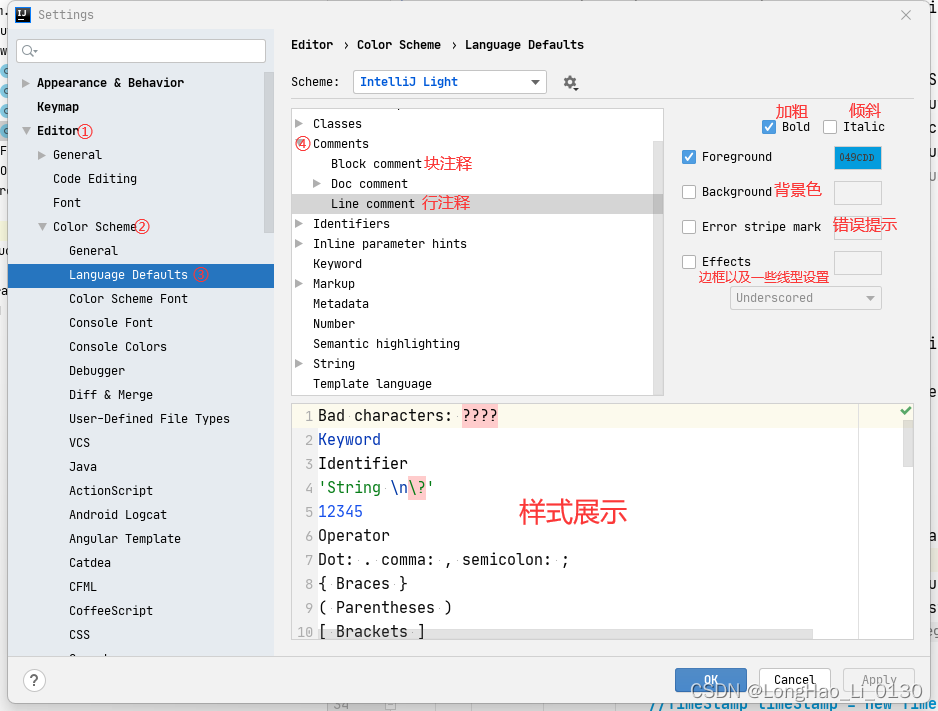Viewport: 938px width, 711px height.
Task: Open ActionScript color settings
Action: tap(111, 490)
